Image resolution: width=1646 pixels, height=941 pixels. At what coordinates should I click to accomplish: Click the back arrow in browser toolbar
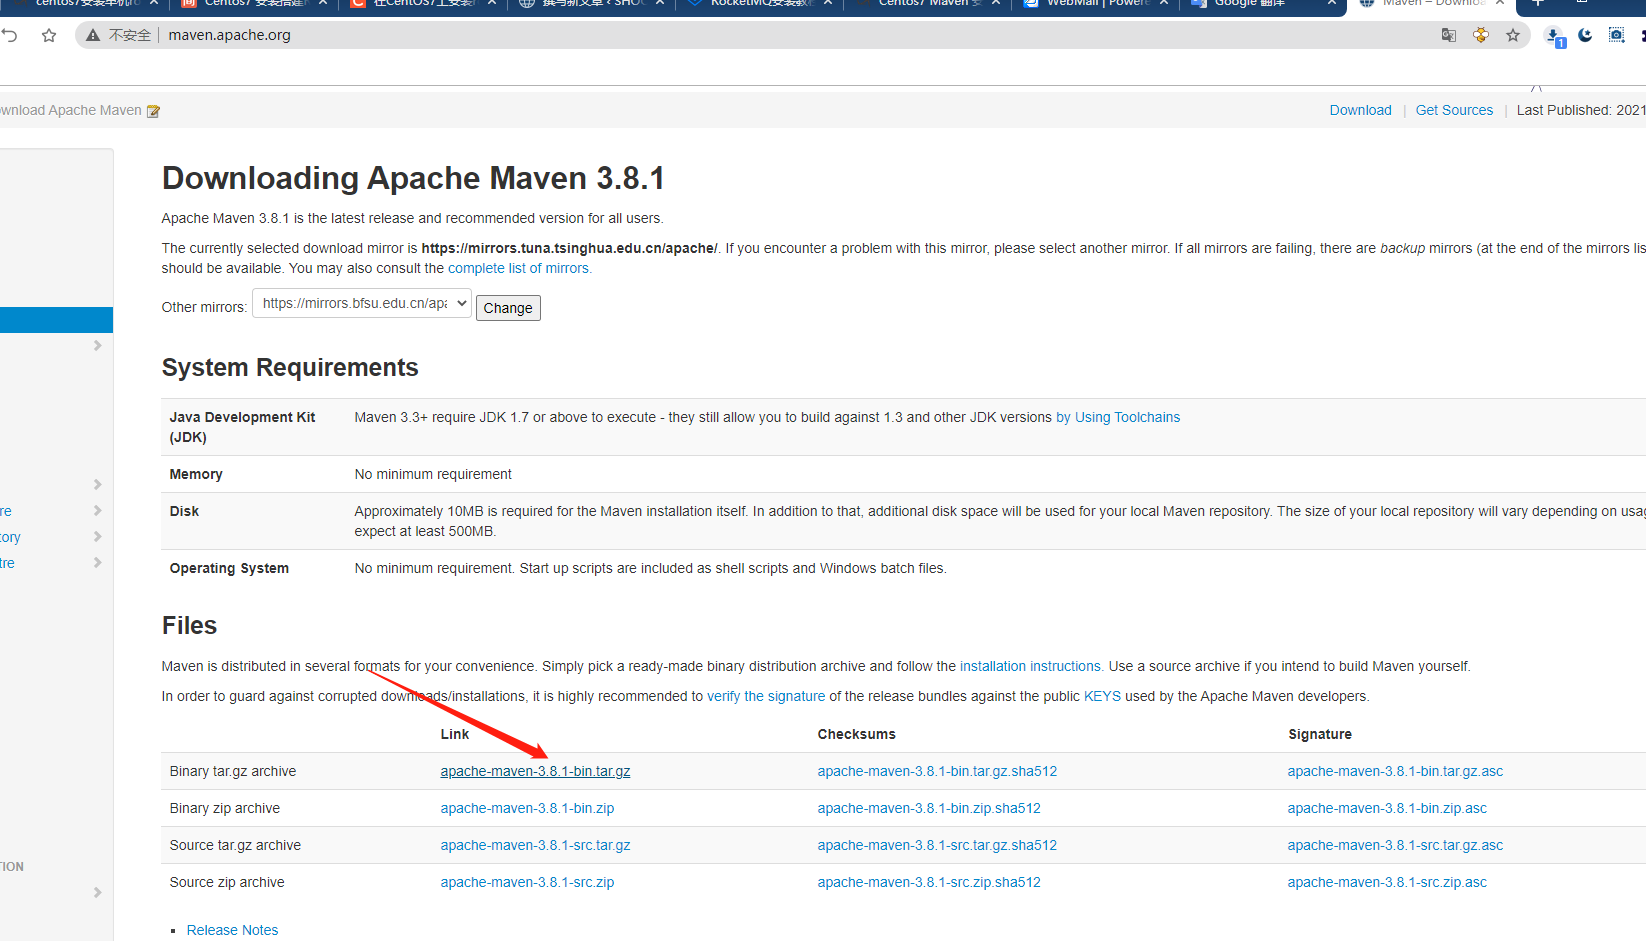9,35
